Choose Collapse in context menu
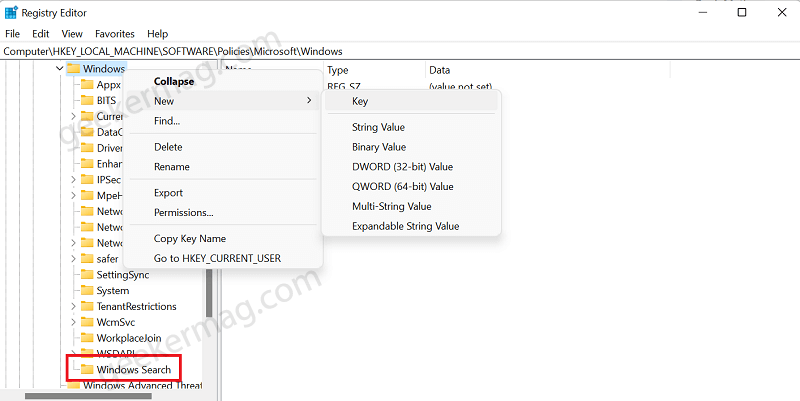This screenshot has width=800, height=401. tap(223, 81)
